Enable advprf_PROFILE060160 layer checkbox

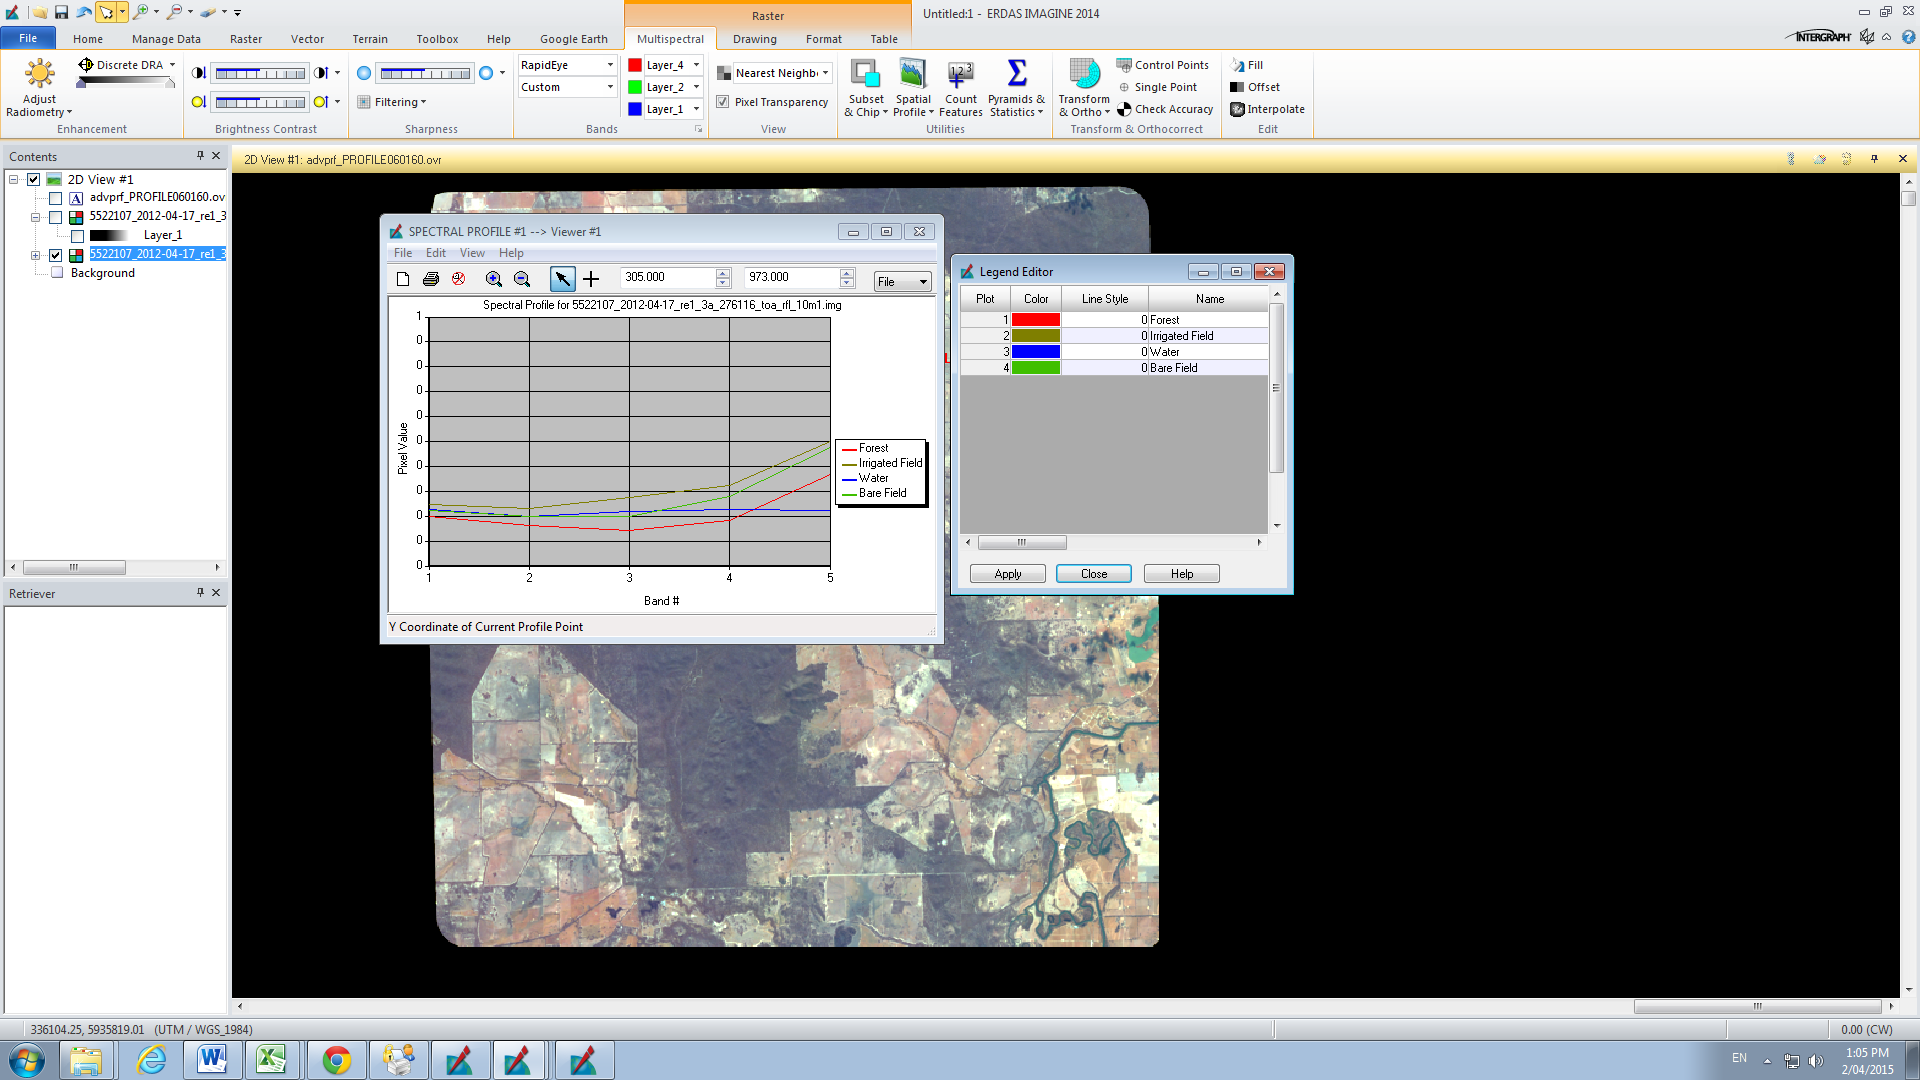tap(56, 198)
